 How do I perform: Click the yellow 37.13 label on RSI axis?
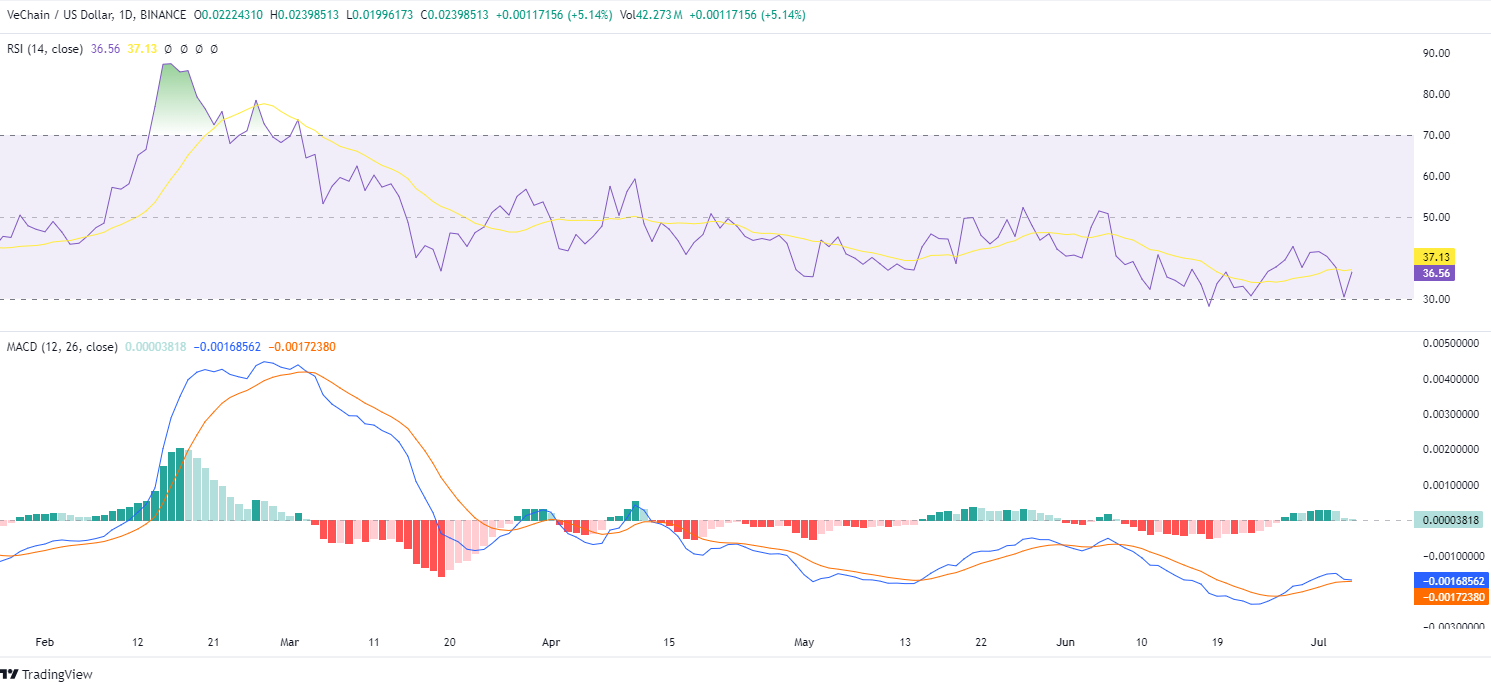pos(1433,256)
